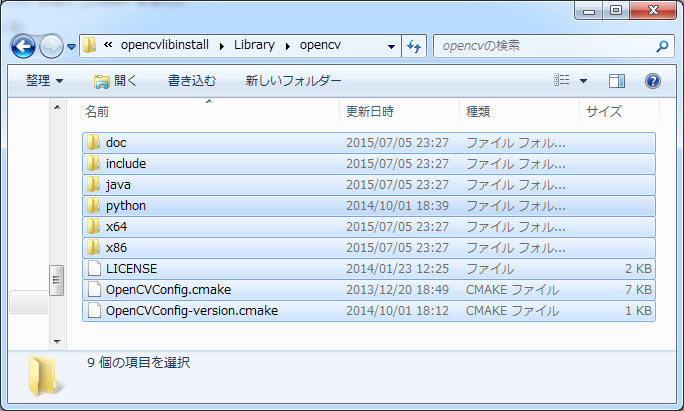
Task: Click the folder icon in the address bar
Action: tap(89, 45)
